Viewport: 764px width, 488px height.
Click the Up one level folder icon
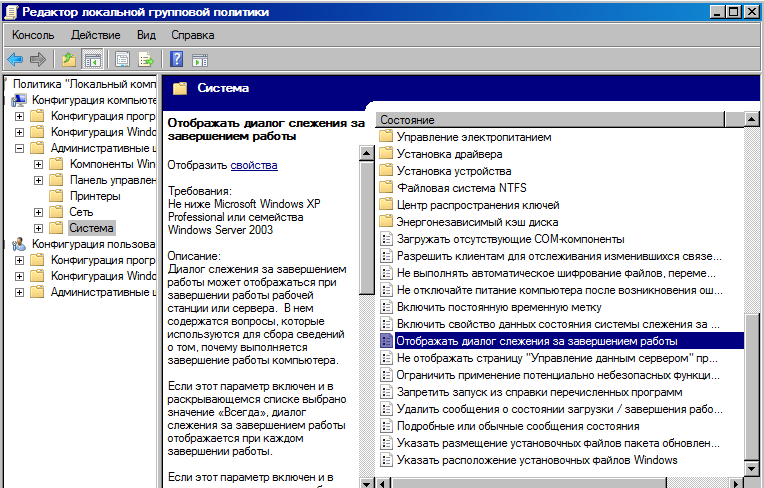pos(68,59)
